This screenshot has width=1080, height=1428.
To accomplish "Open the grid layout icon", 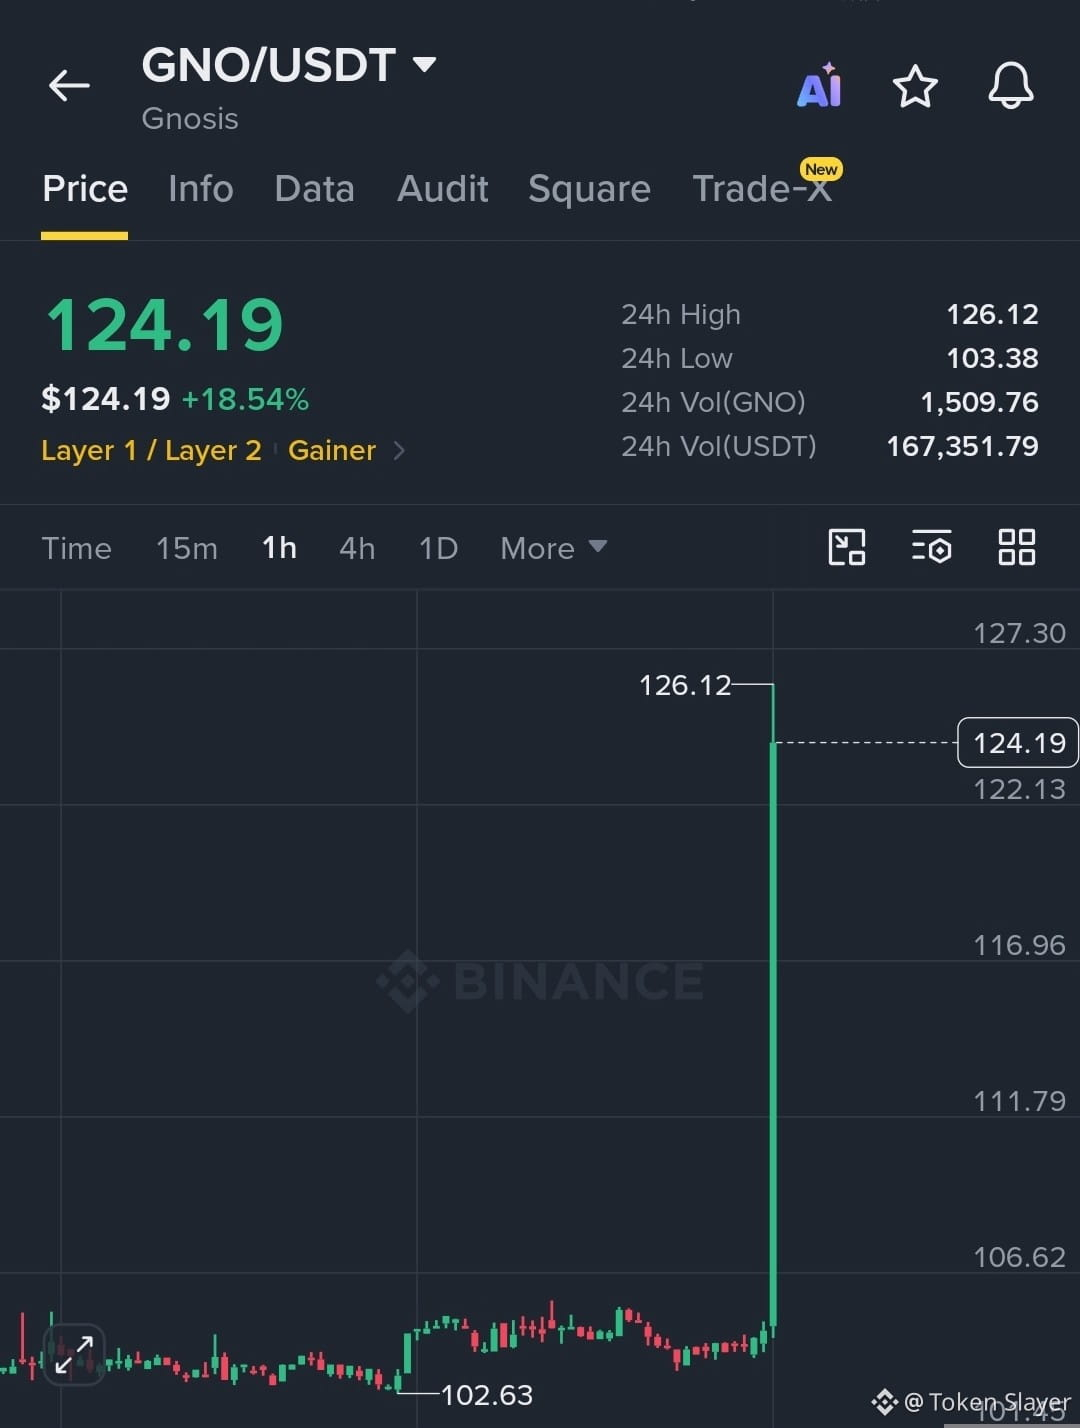I will (x=1017, y=547).
